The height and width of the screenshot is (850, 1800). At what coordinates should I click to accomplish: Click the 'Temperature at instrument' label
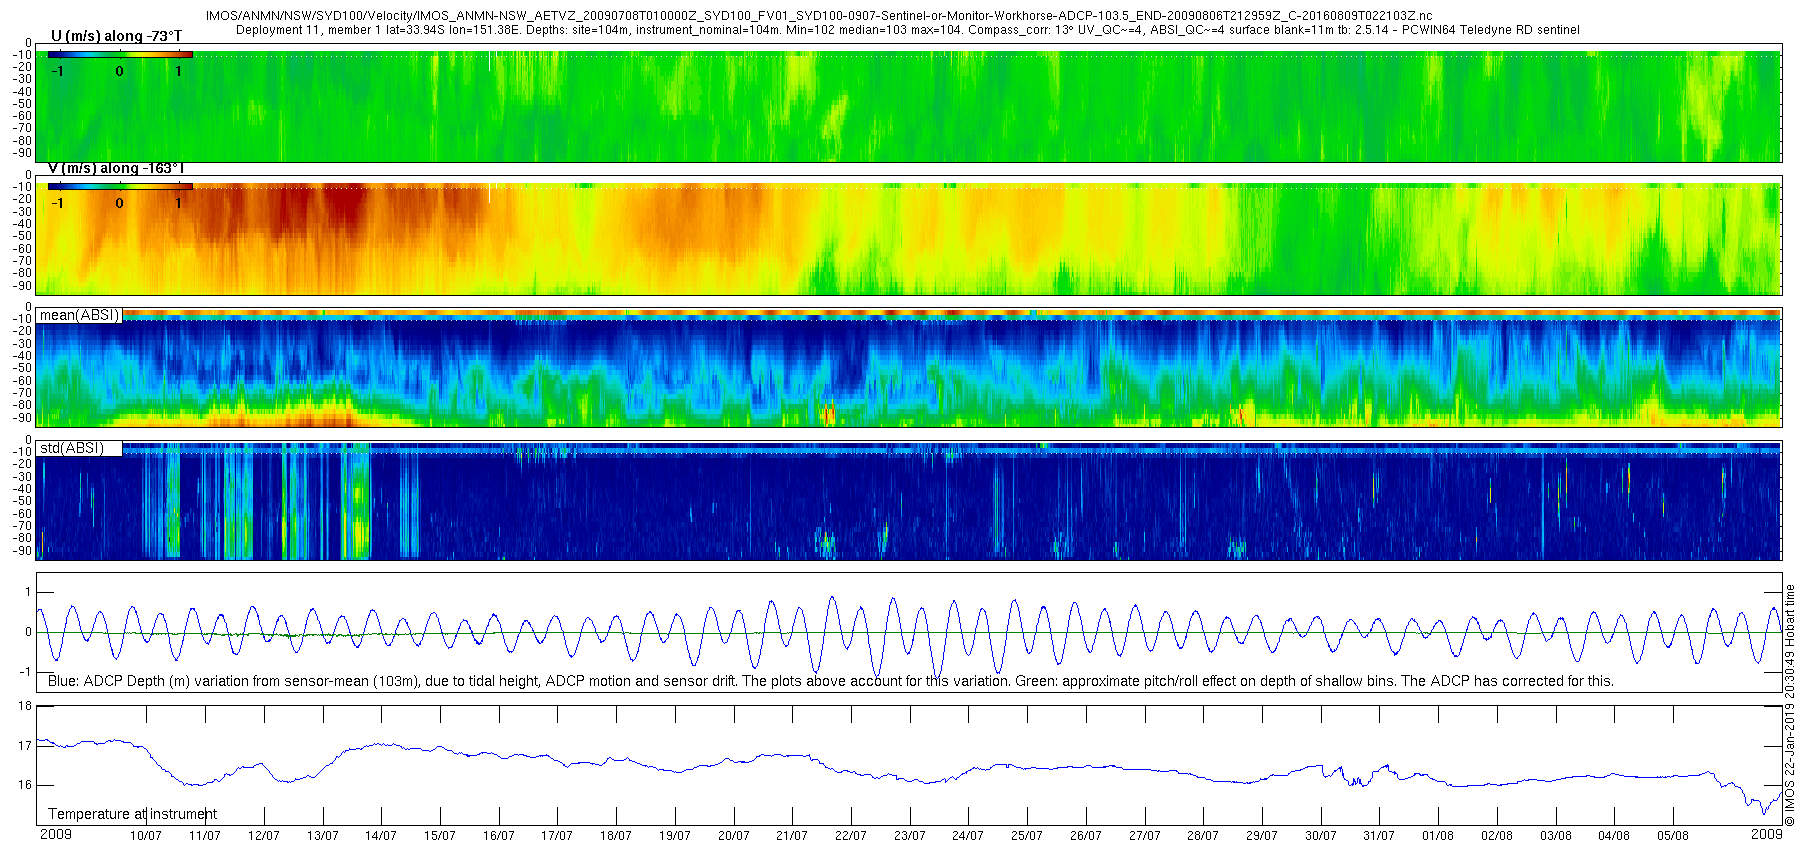(x=132, y=814)
